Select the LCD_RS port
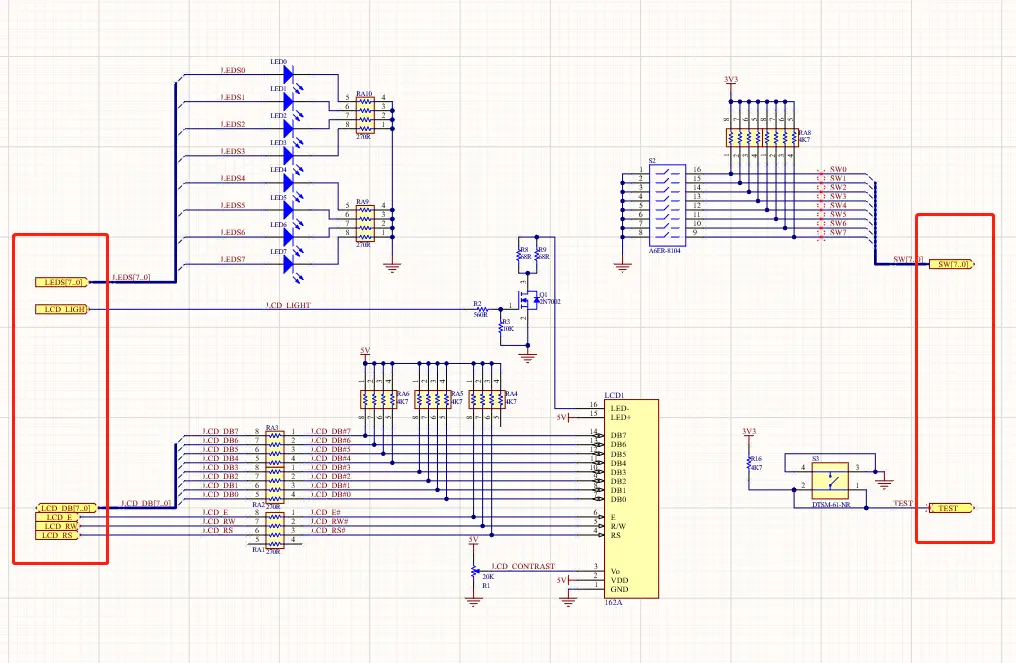 coord(57,535)
